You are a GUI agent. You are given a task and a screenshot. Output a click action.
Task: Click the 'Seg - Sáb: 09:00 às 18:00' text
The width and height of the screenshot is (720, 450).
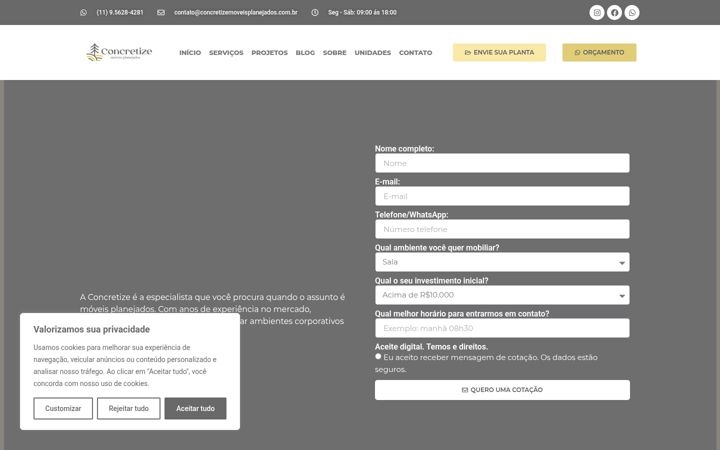coord(362,12)
